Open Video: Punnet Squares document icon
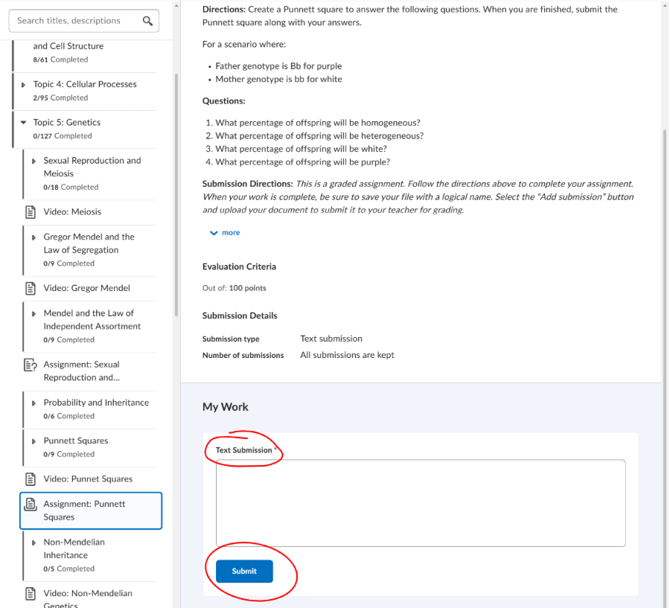This screenshot has height=608, width=670. coord(30,479)
